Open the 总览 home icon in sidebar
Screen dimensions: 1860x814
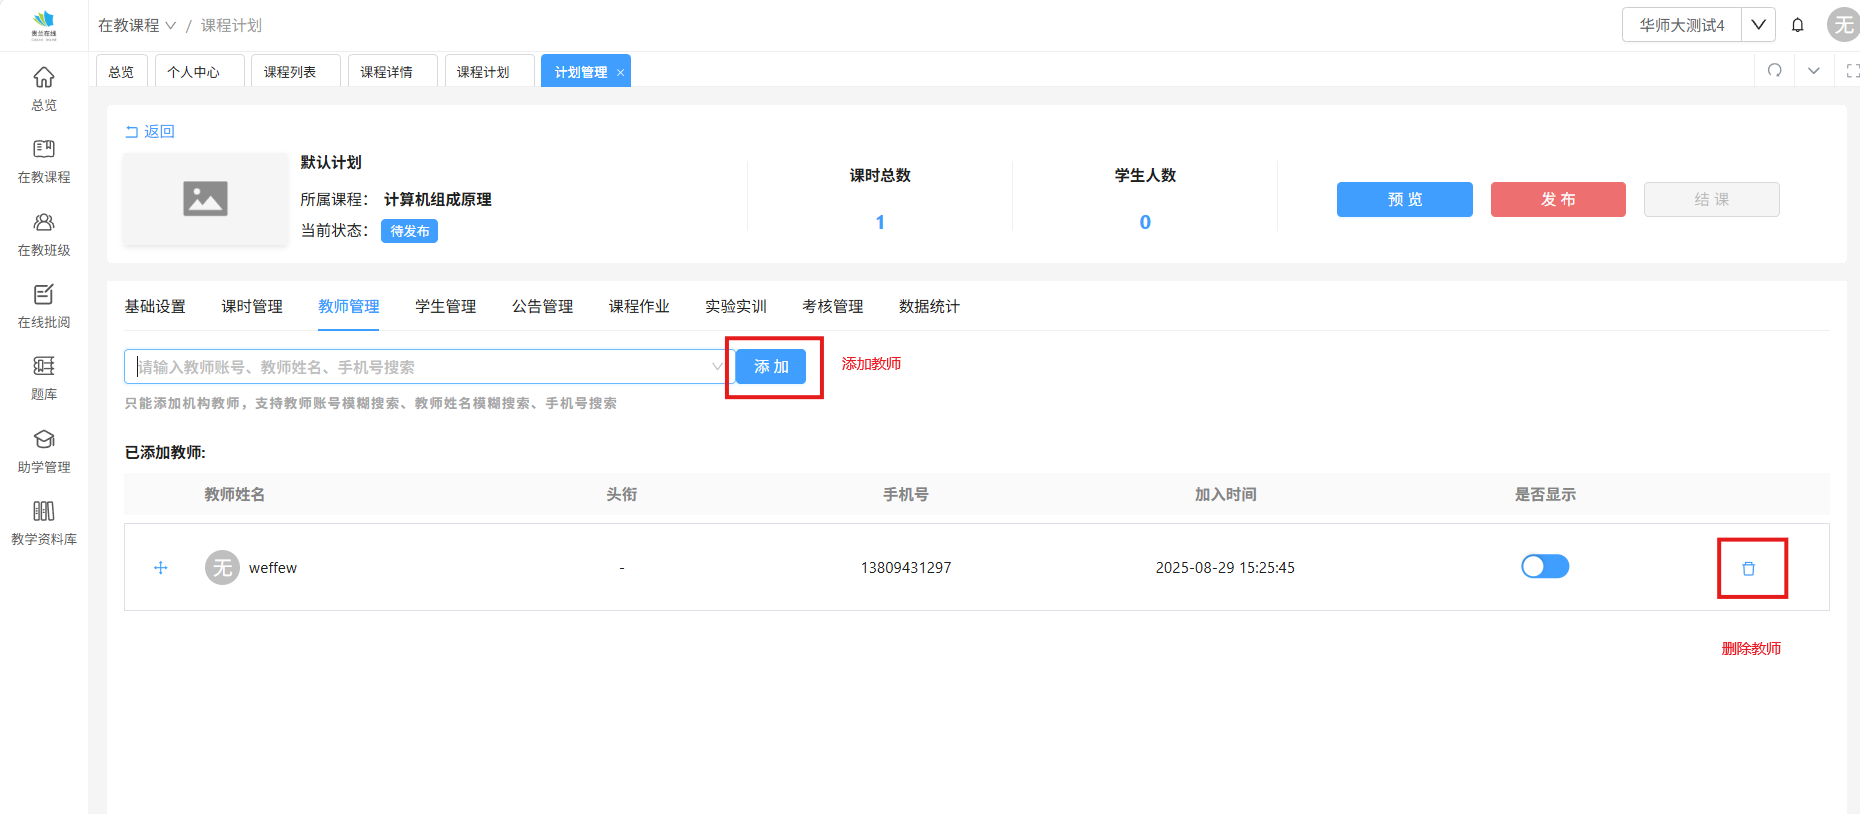[44, 88]
